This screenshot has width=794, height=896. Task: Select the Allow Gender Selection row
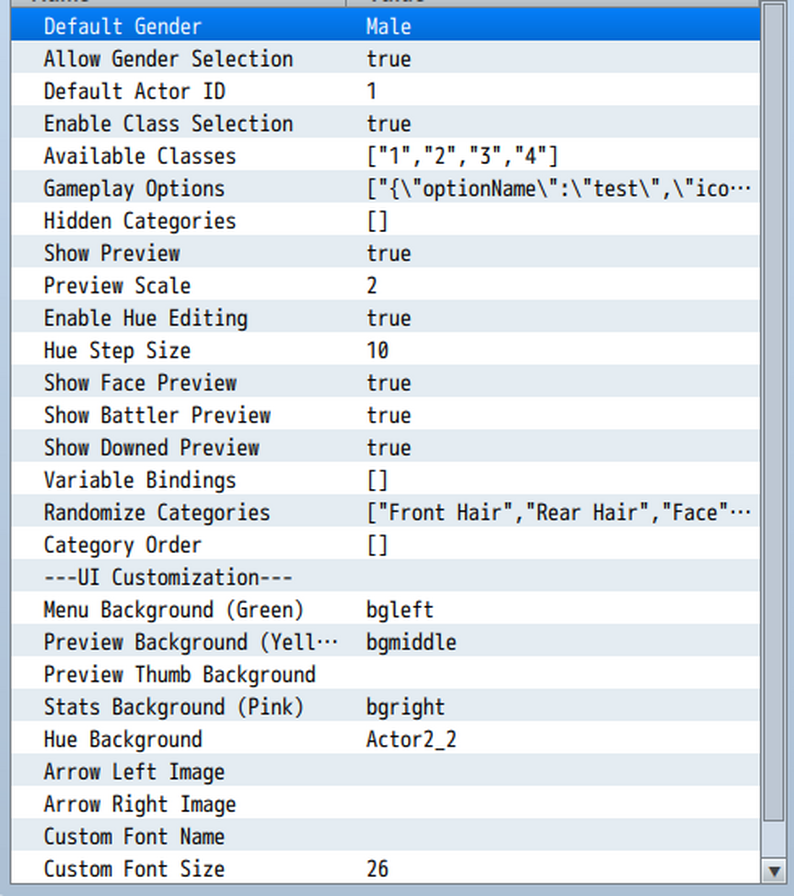click(385, 58)
